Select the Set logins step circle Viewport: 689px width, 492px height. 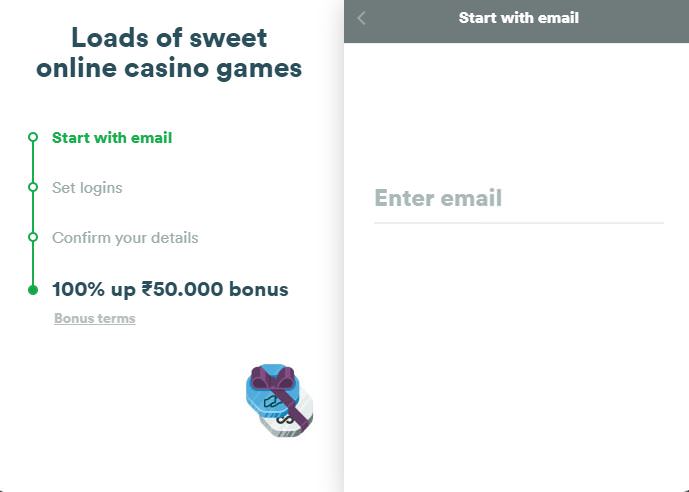point(33,187)
